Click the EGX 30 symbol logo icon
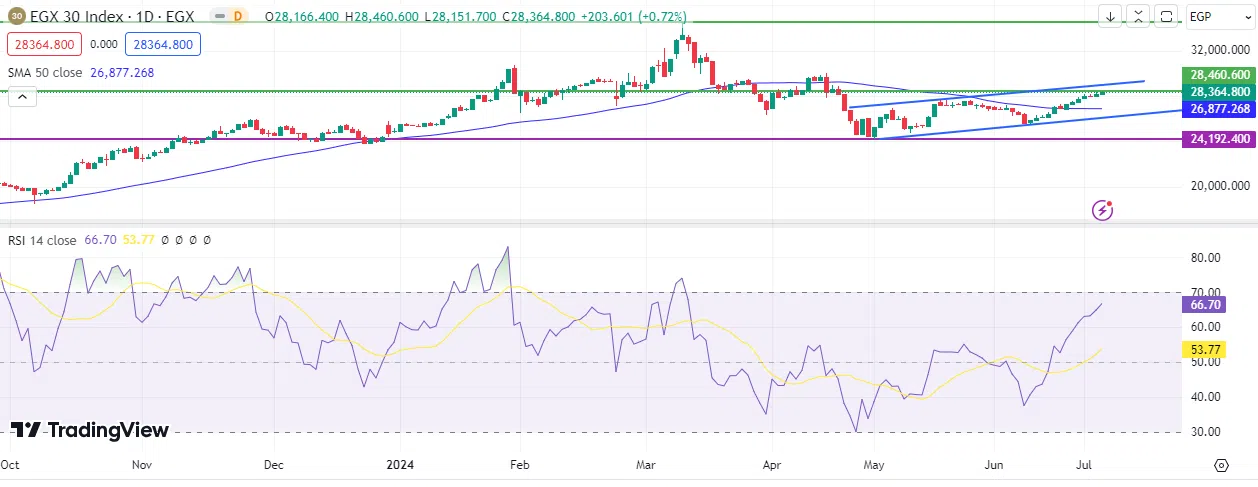 [x=16, y=16]
